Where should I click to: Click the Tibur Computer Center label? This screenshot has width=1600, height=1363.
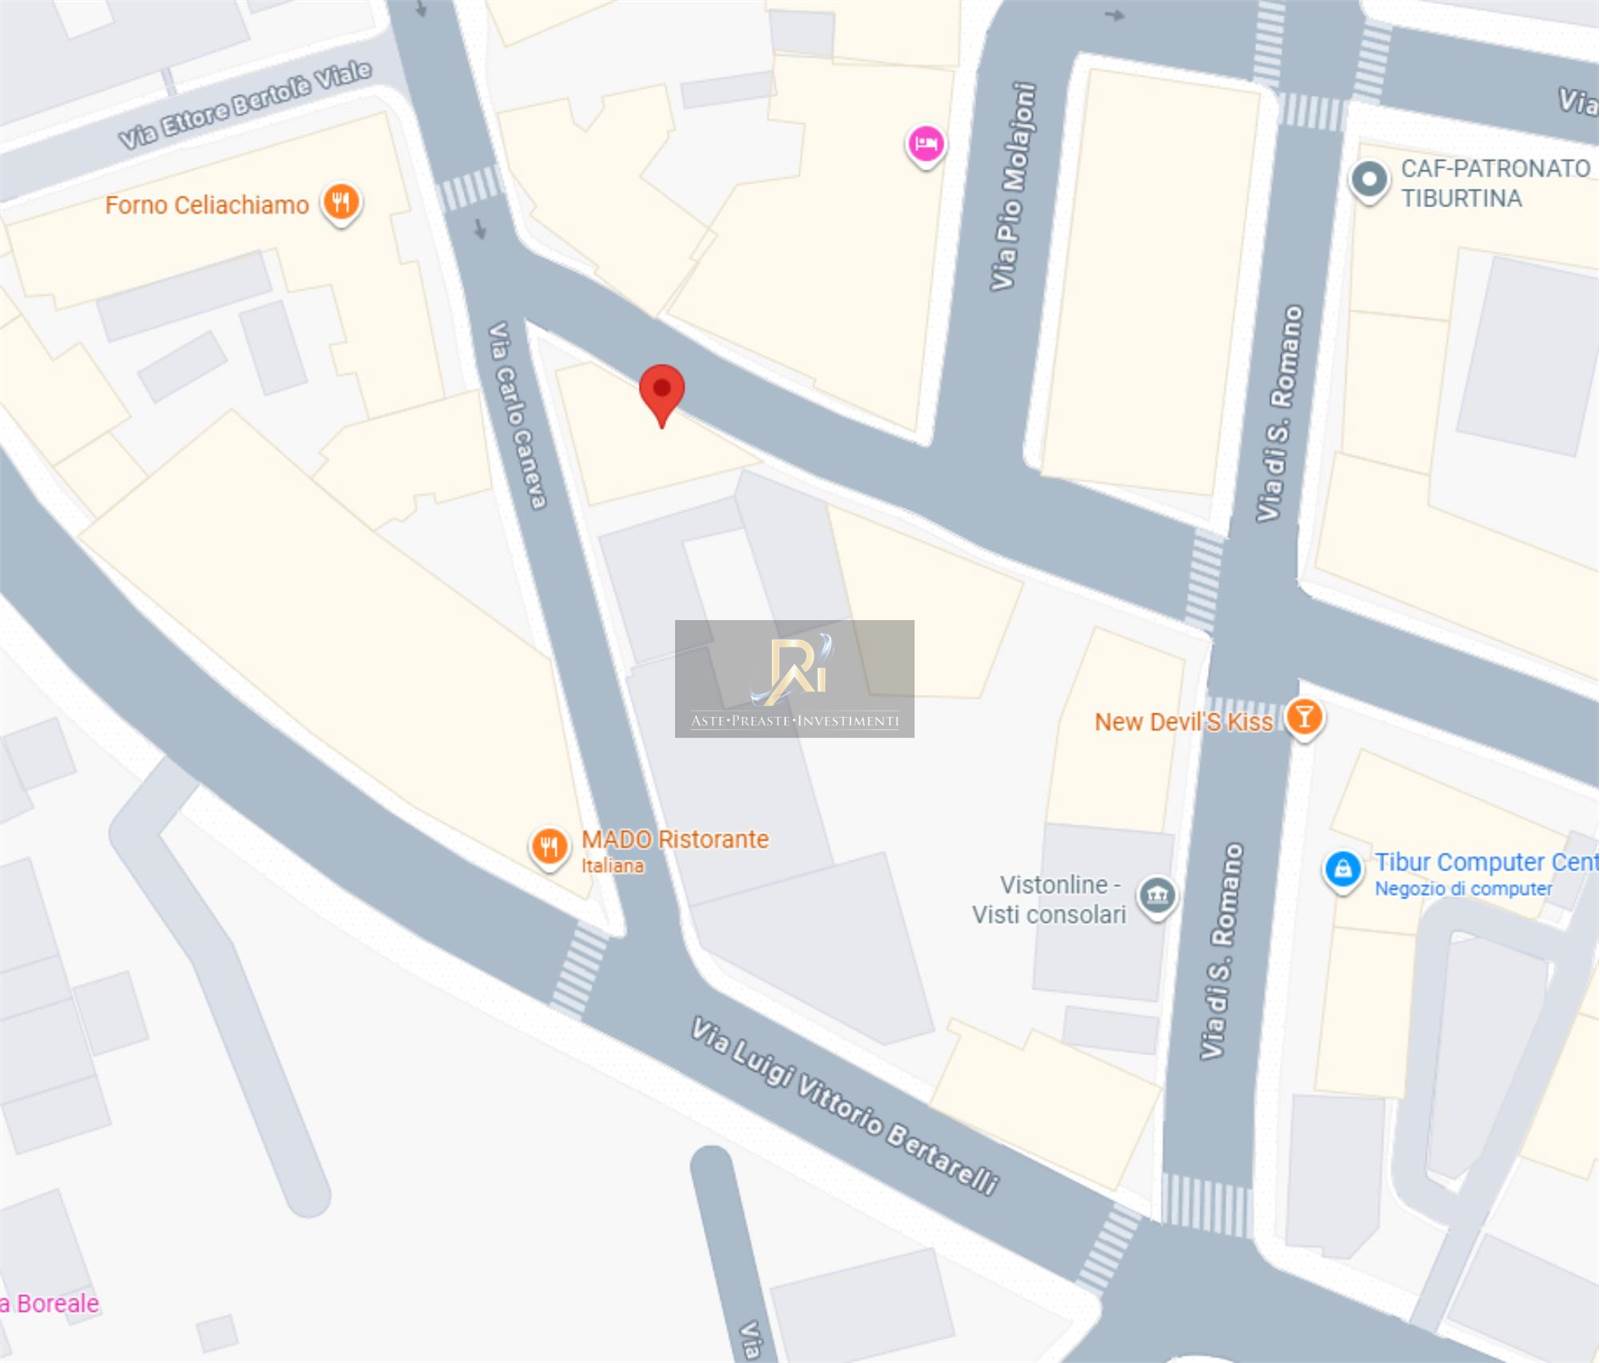[x=1486, y=873]
